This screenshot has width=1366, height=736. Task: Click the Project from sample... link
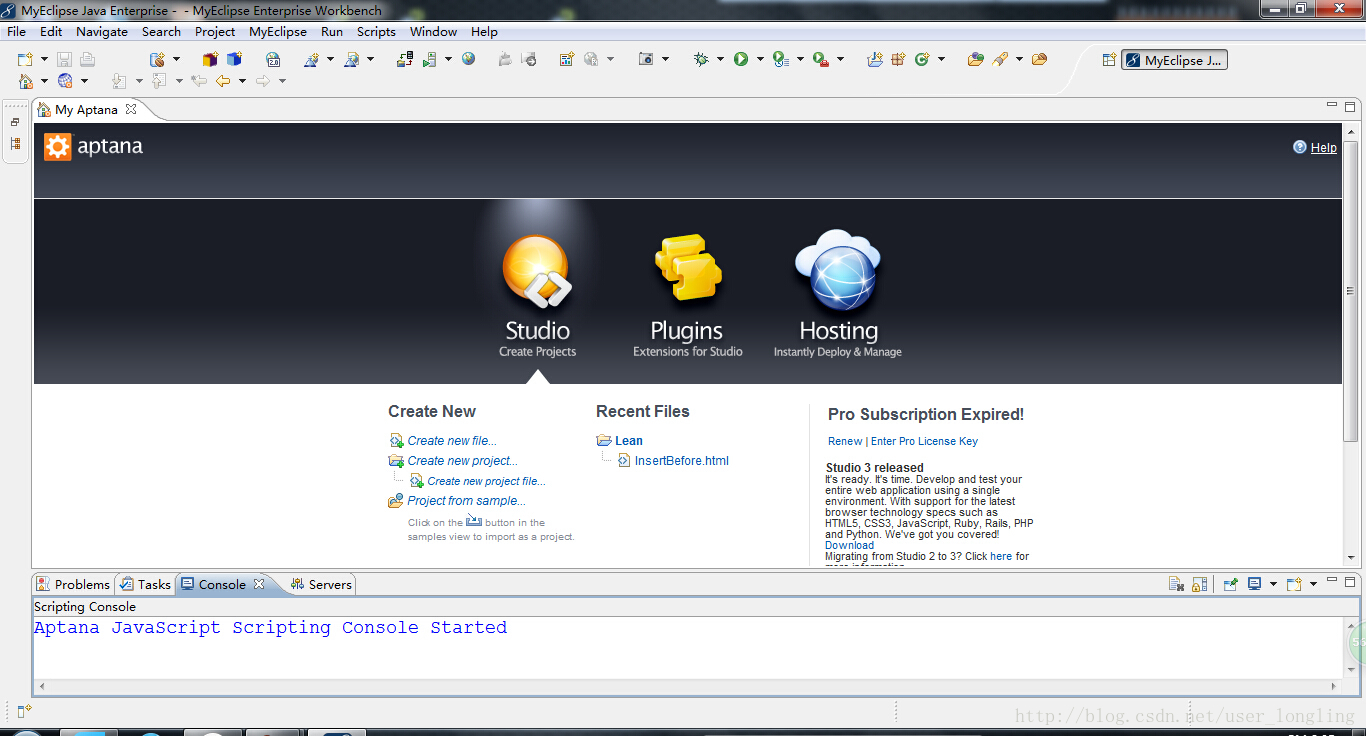pos(466,501)
